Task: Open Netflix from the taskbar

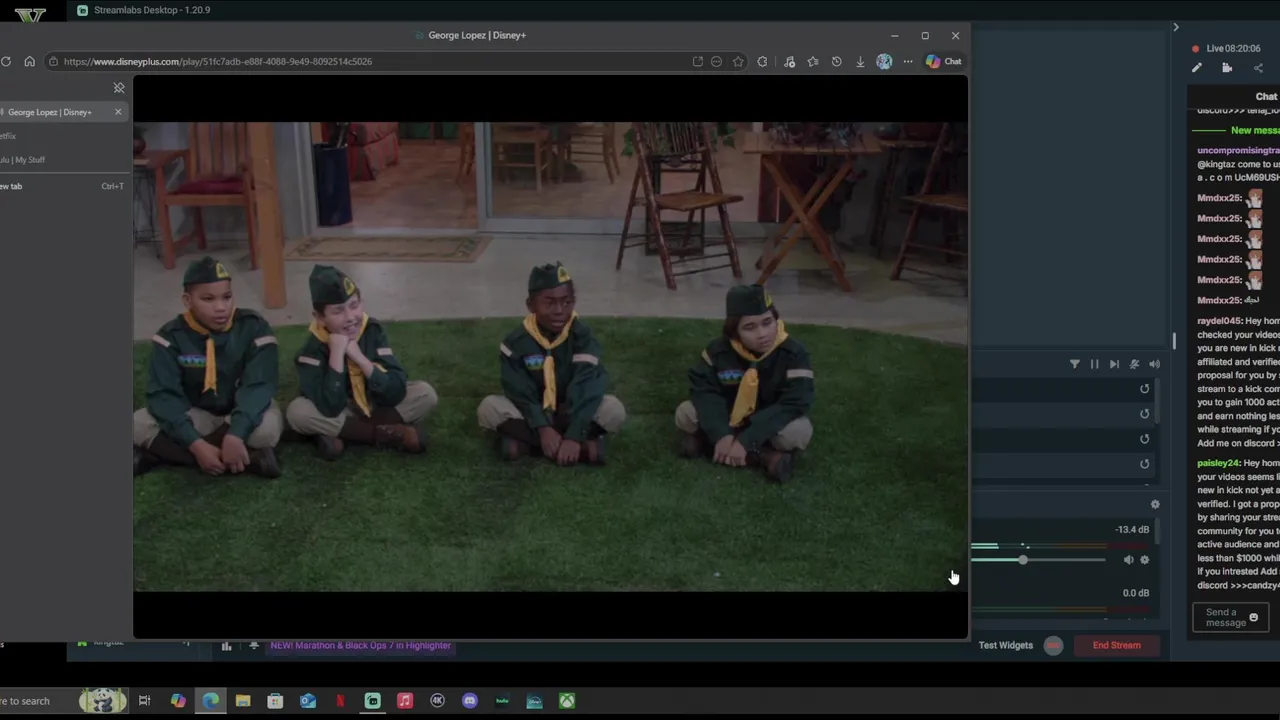Action: 340,701
